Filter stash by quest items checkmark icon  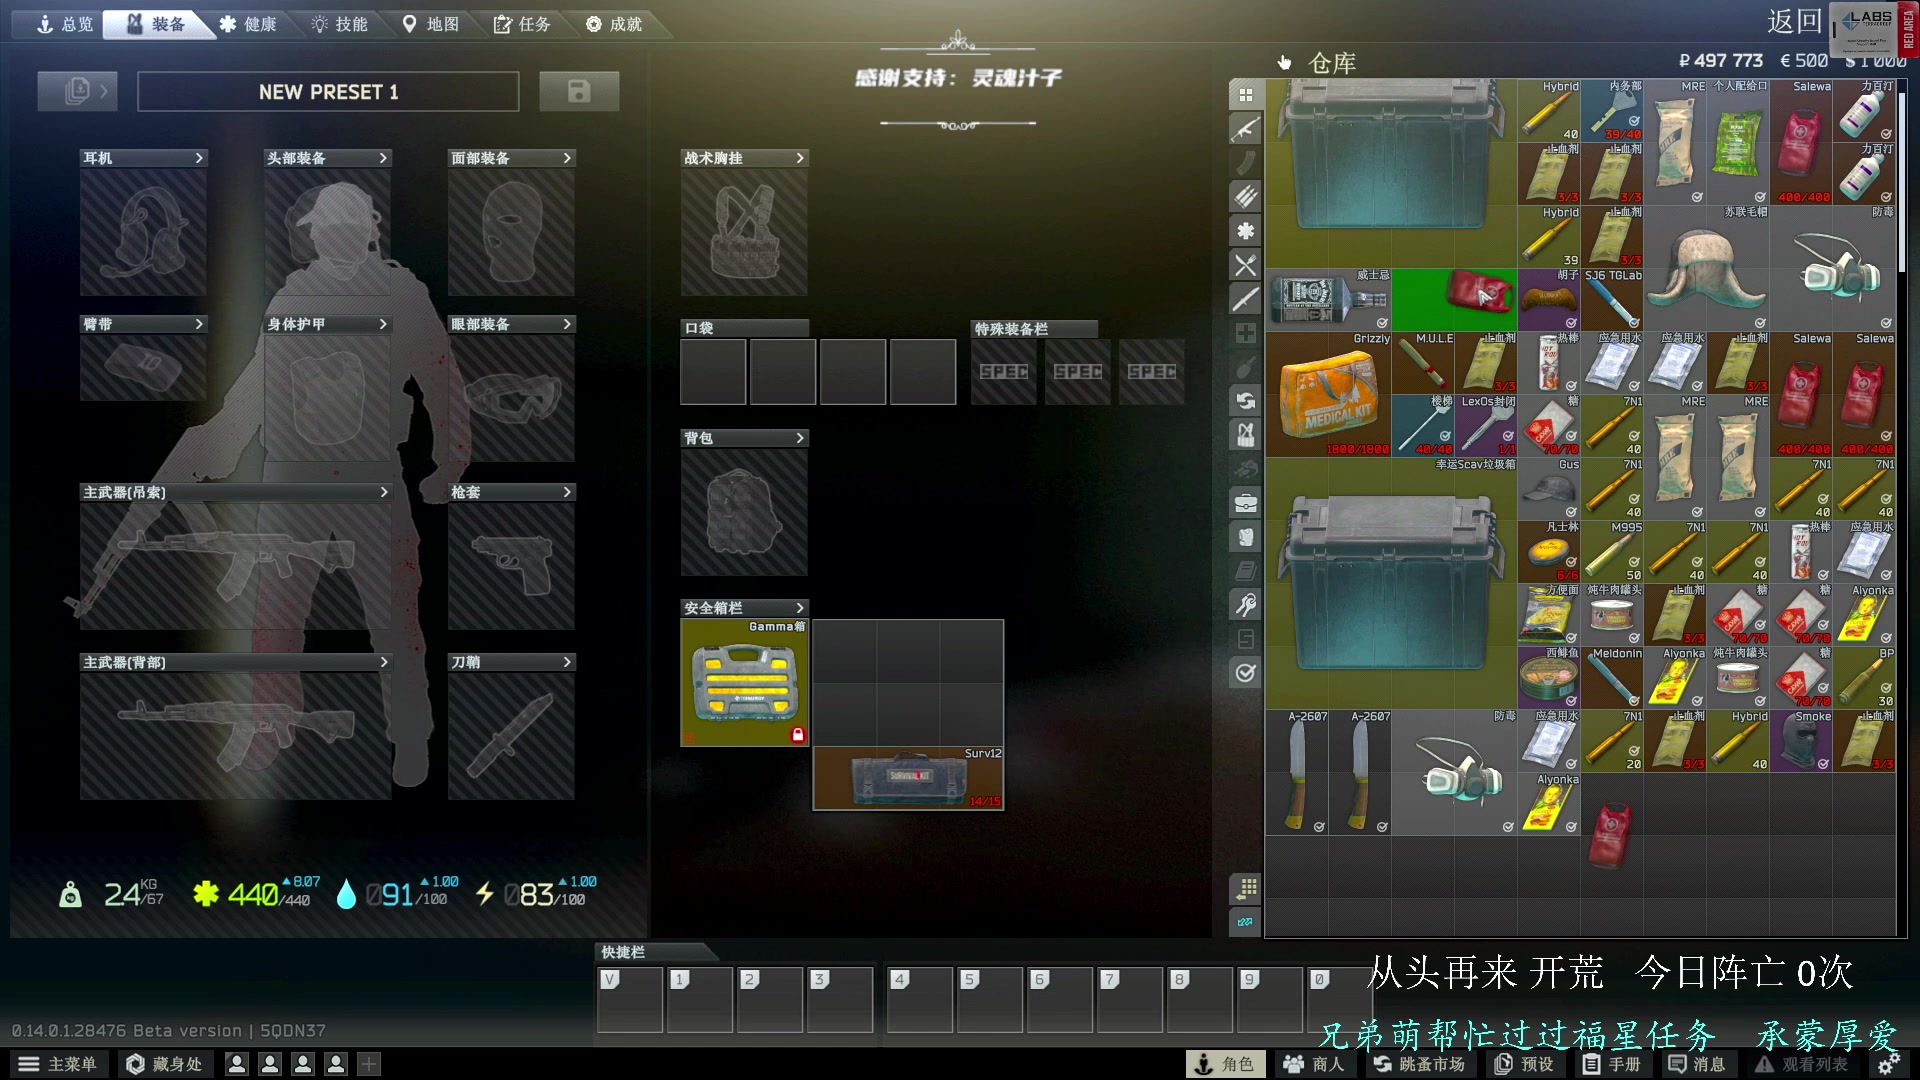pos(1245,673)
